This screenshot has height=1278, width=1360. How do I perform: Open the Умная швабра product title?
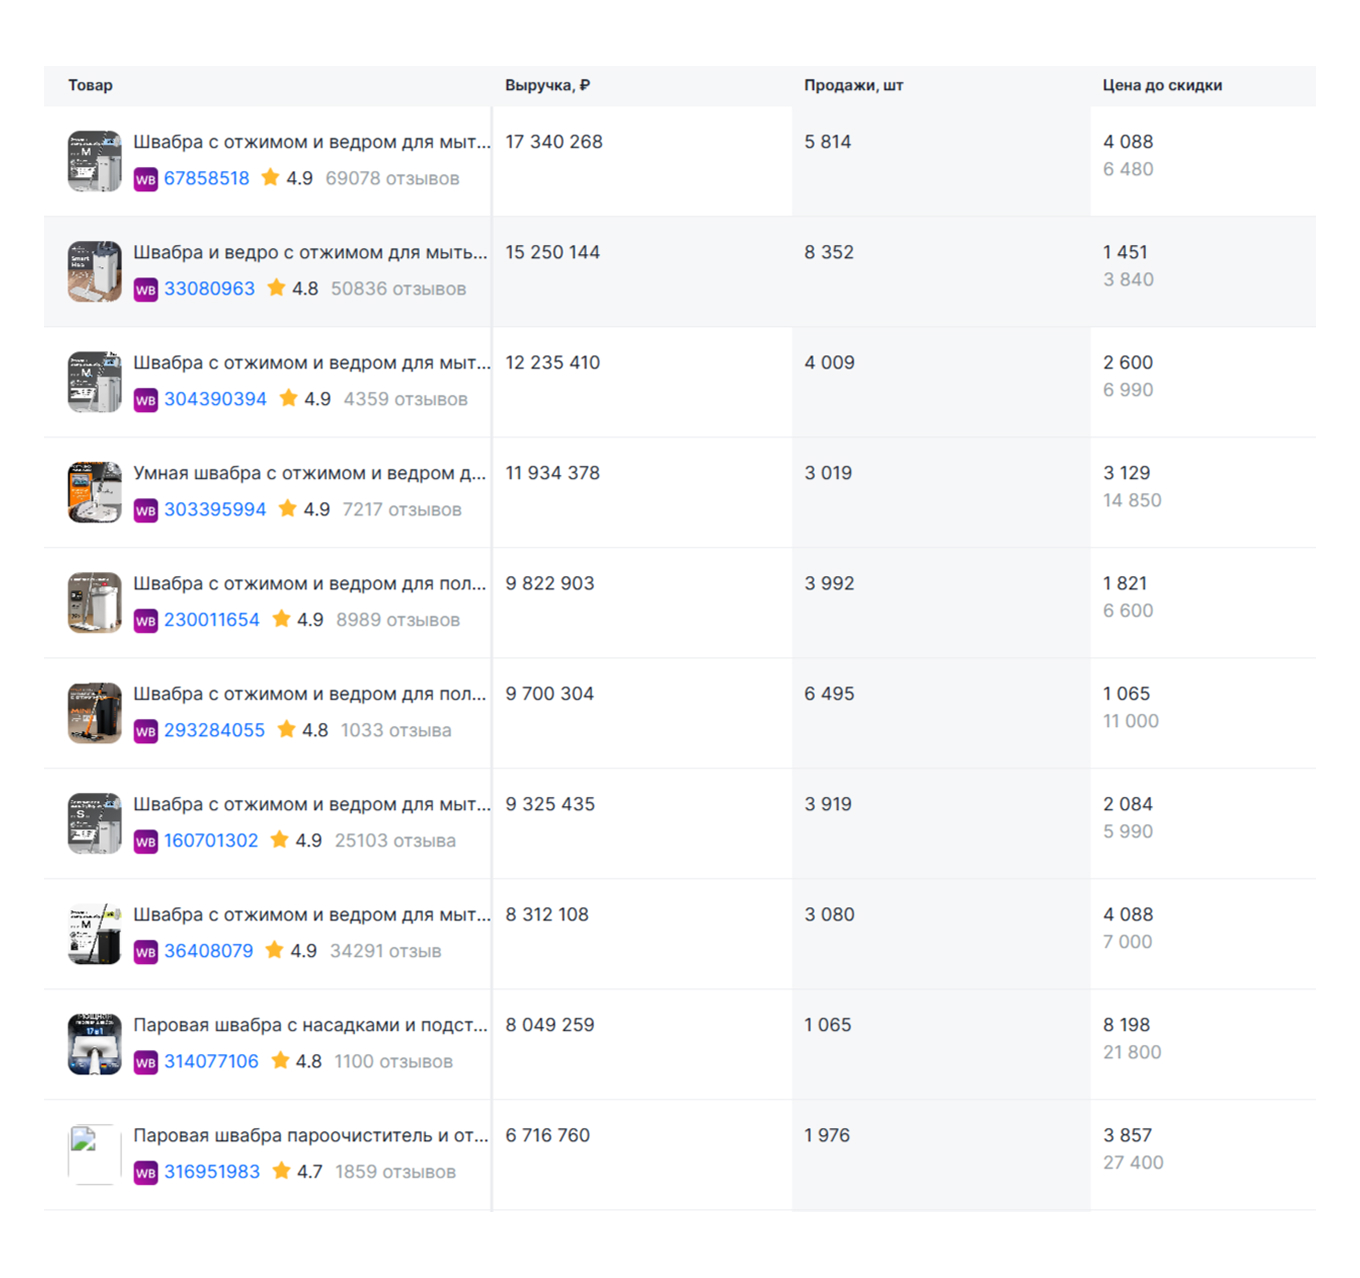(x=309, y=473)
